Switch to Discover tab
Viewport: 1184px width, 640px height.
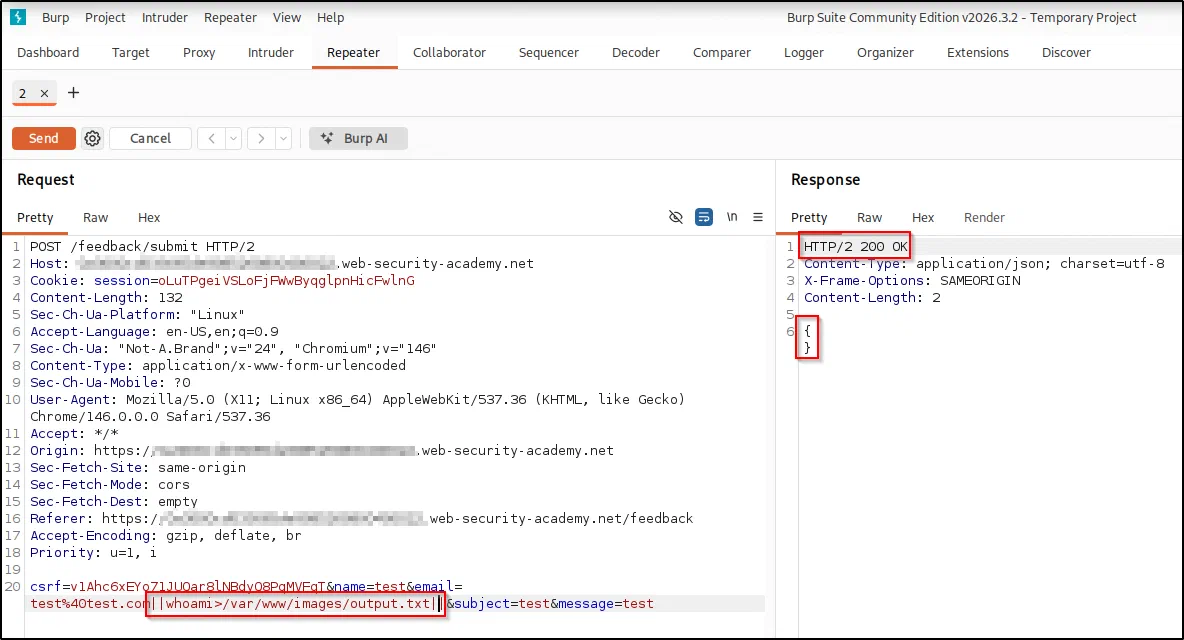pyautogui.click(x=1066, y=52)
